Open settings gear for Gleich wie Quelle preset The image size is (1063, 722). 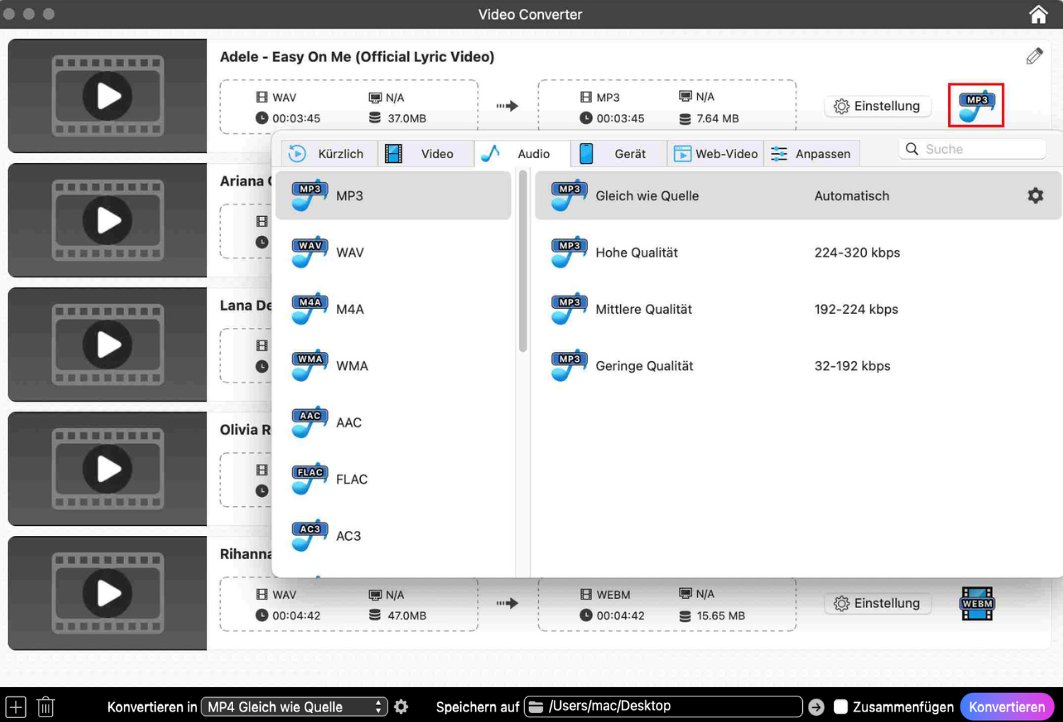(1035, 196)
